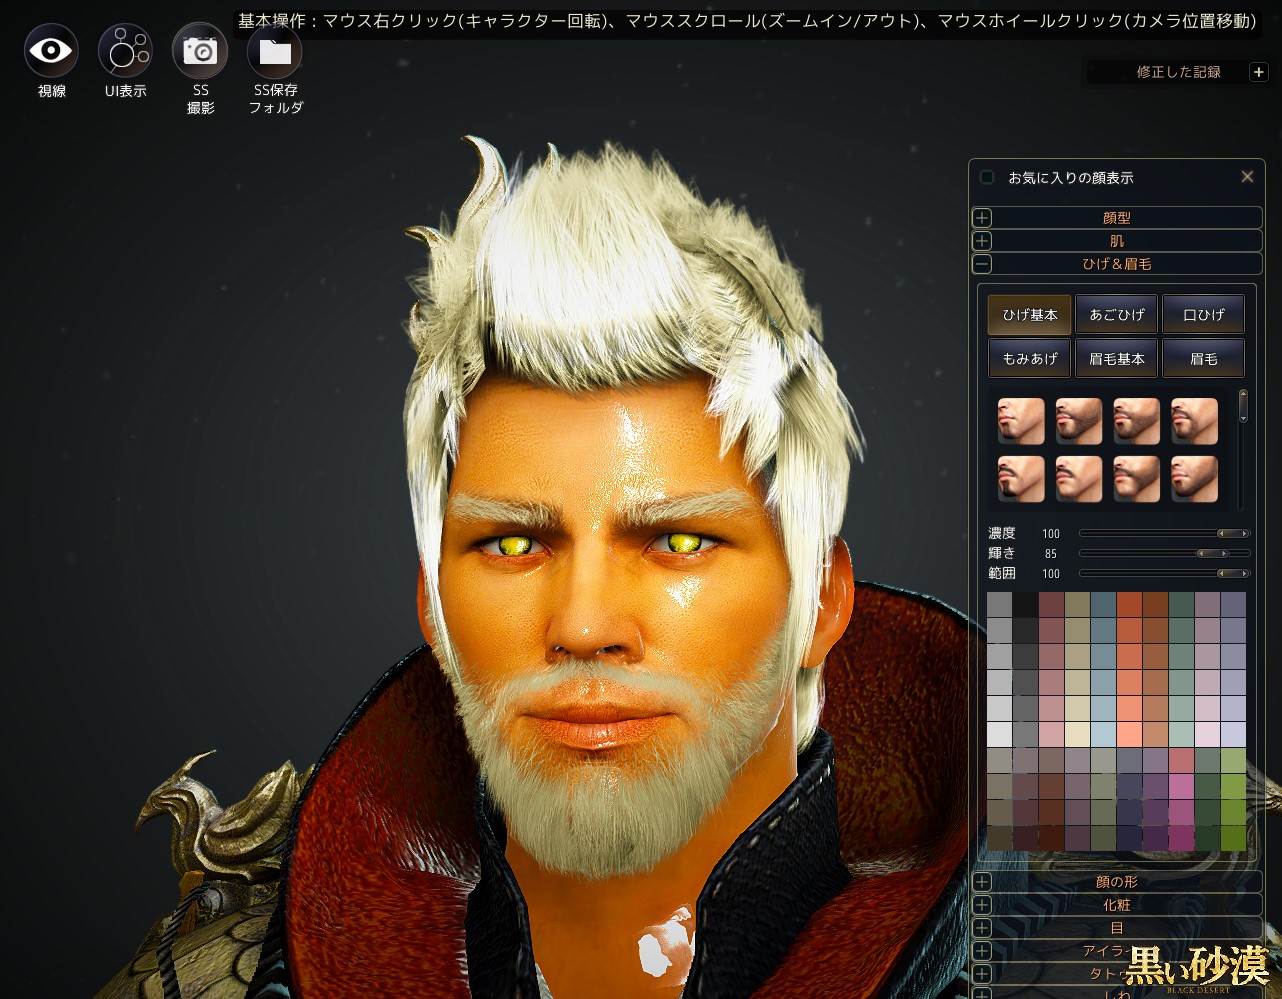This screenshot has height=999, width=1282.
Task: Open the 口ひげ tab
Action: (x=1204, y=315)
